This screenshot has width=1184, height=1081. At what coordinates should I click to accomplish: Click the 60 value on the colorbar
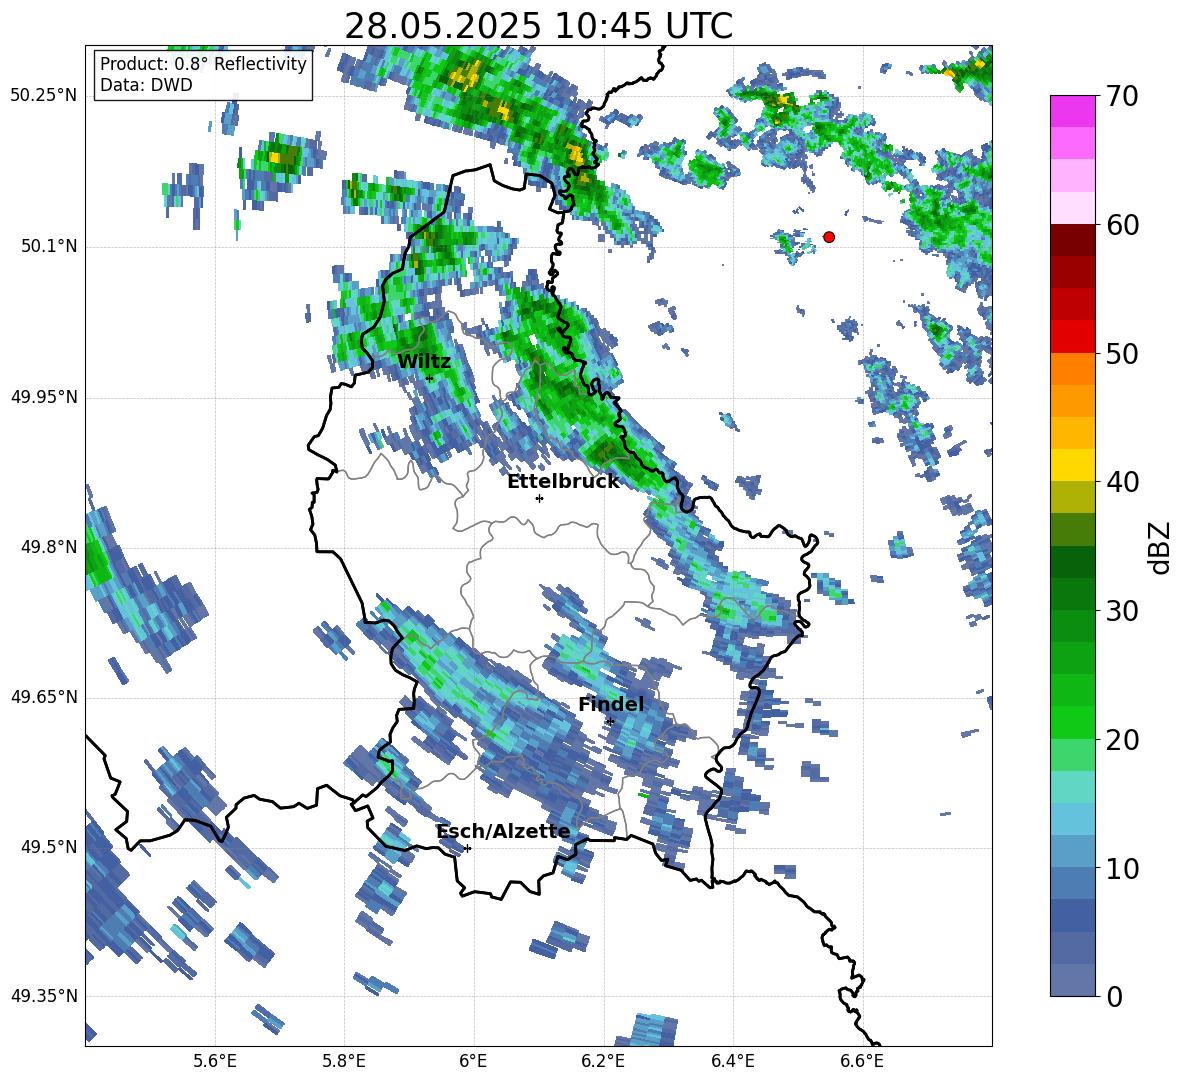(x=1121, y=225)
